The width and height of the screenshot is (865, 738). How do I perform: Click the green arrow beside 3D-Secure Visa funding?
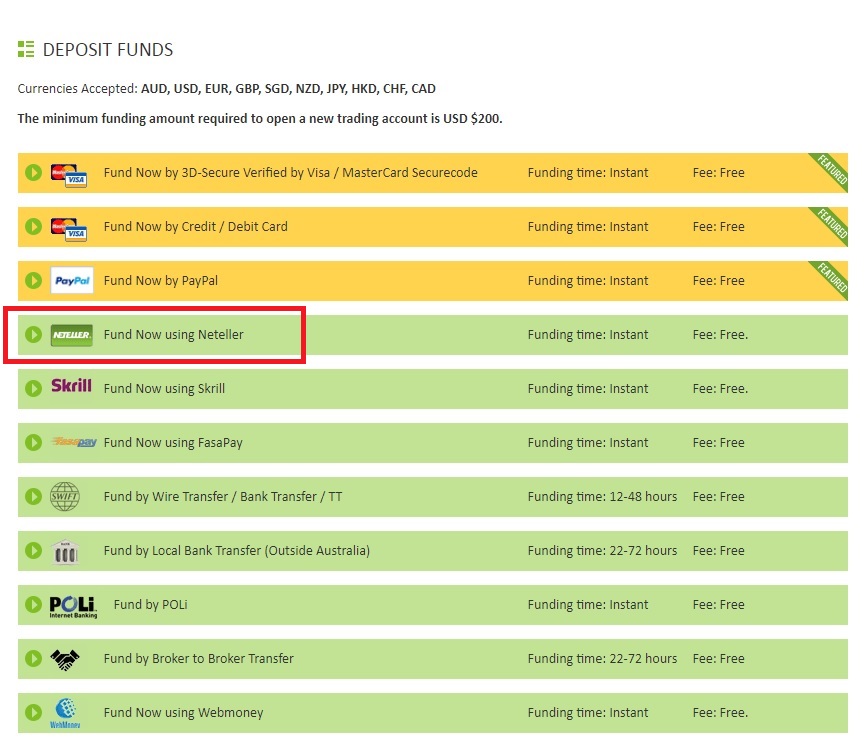point(34,173)
